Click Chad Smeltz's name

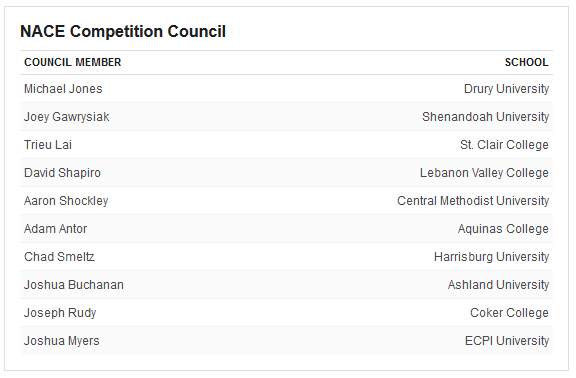point(60,256)
